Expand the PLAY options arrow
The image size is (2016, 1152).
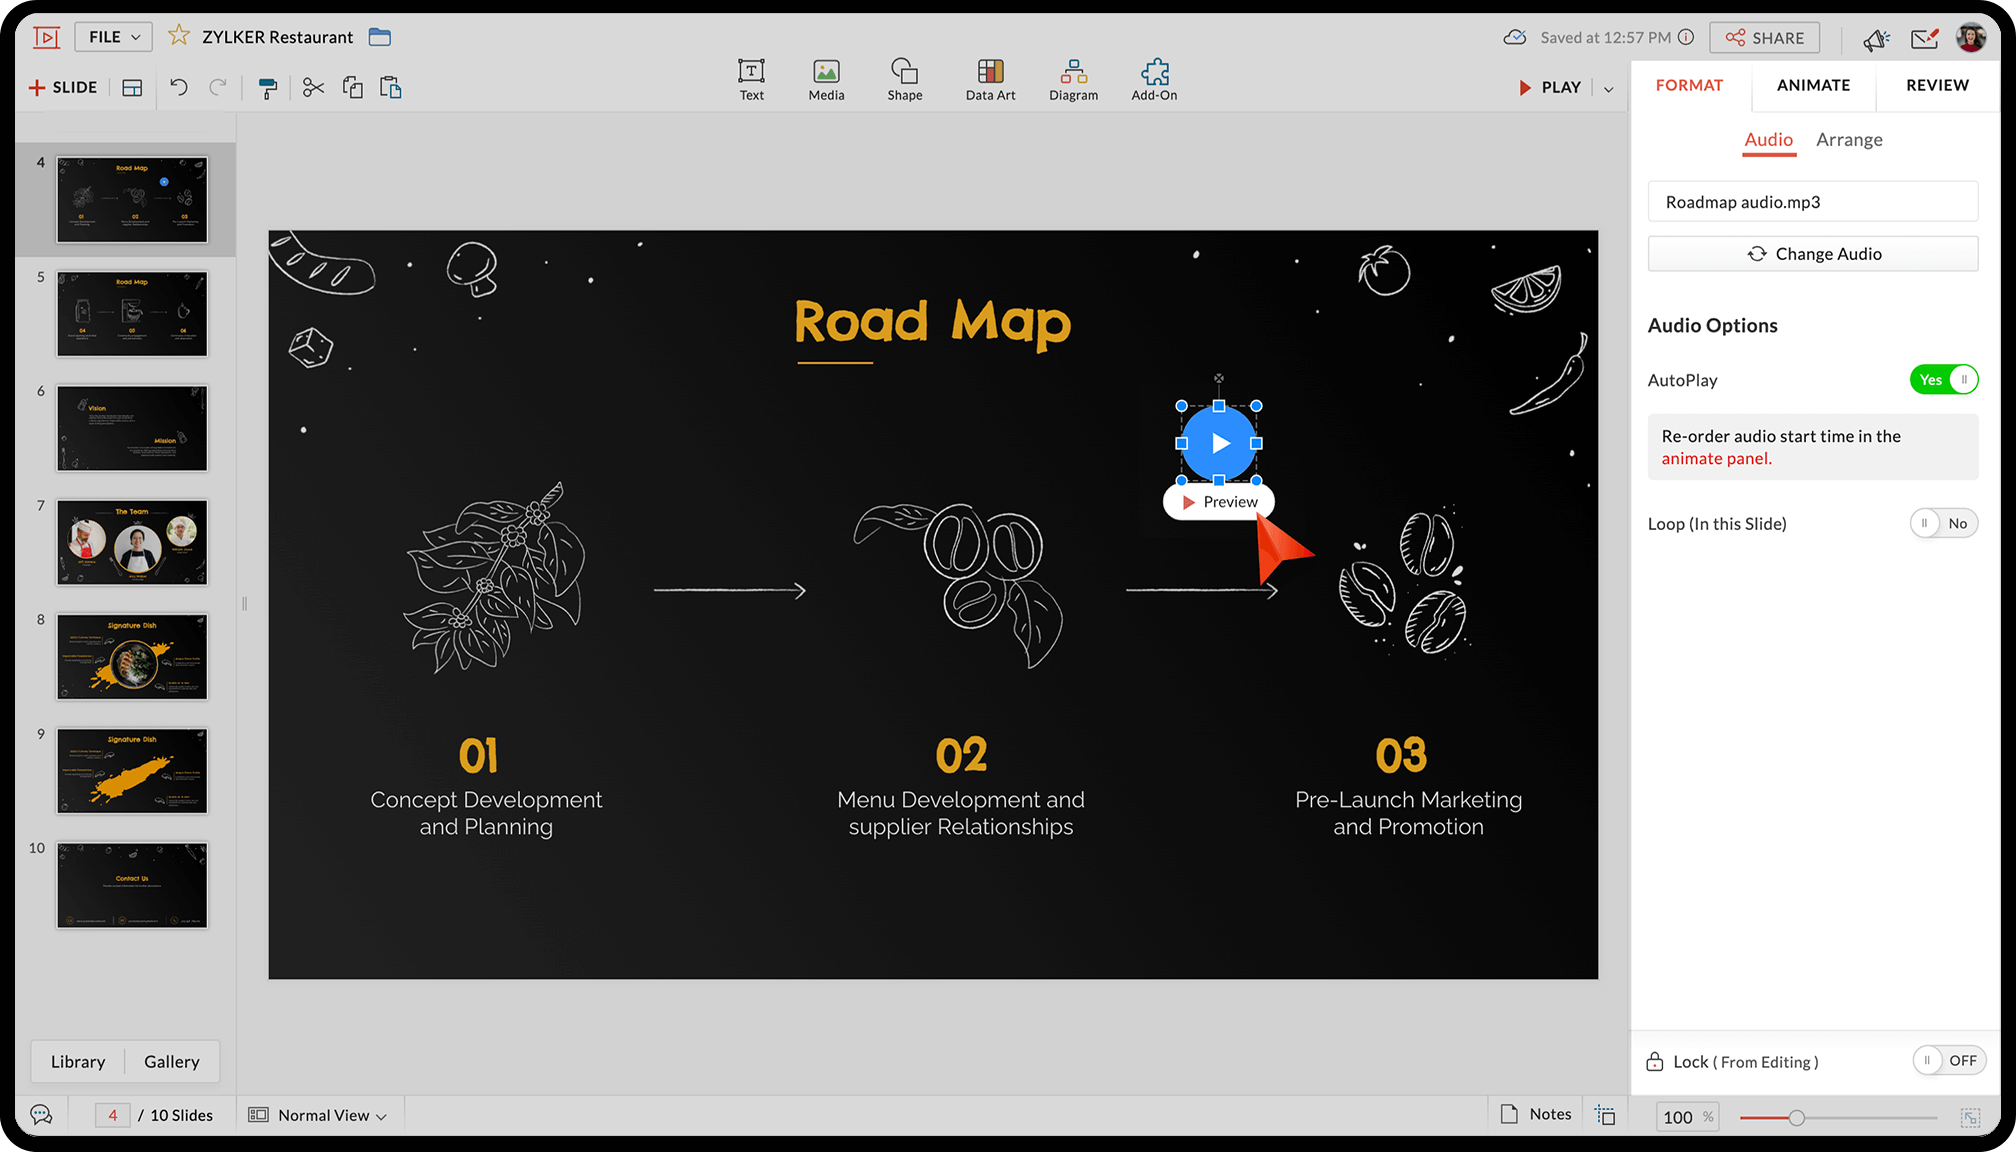click(1609, 89)
